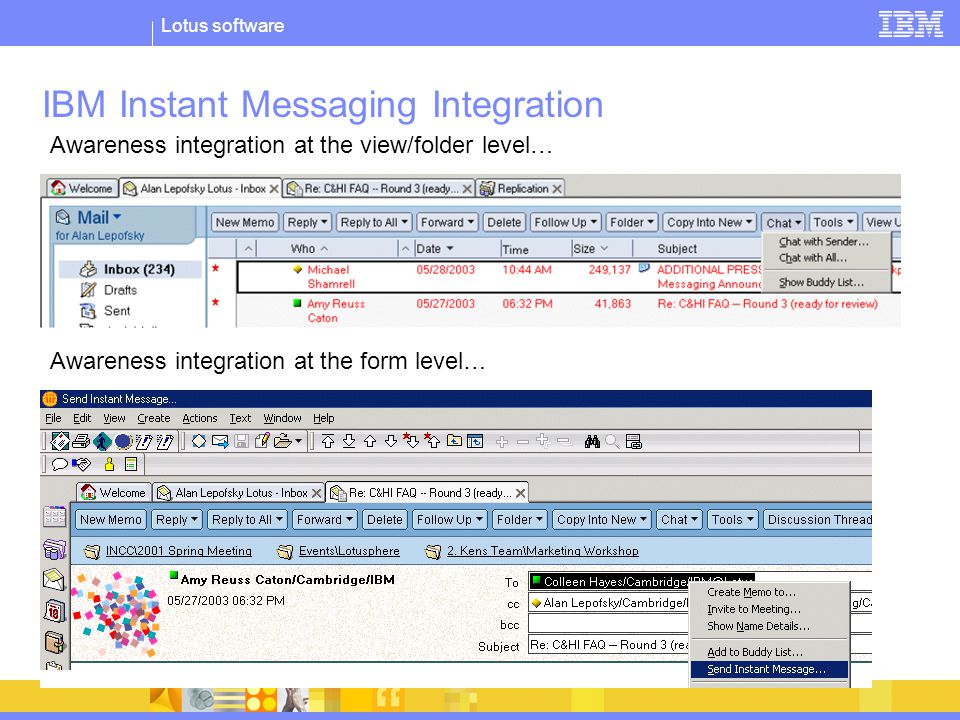Screen dimensions: 960x720
Task: Click the speech bubble chat icon
Action: tap(59, 464)
